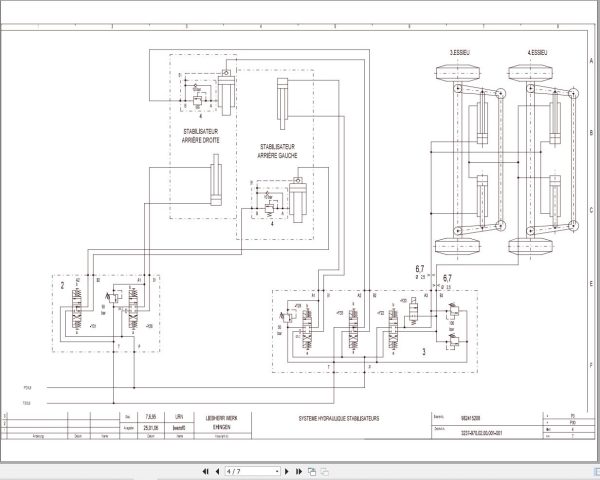Click the '4.ESSIEU' axle label
The width and height of the screenshot is (600, 480).
coord(537,52)
